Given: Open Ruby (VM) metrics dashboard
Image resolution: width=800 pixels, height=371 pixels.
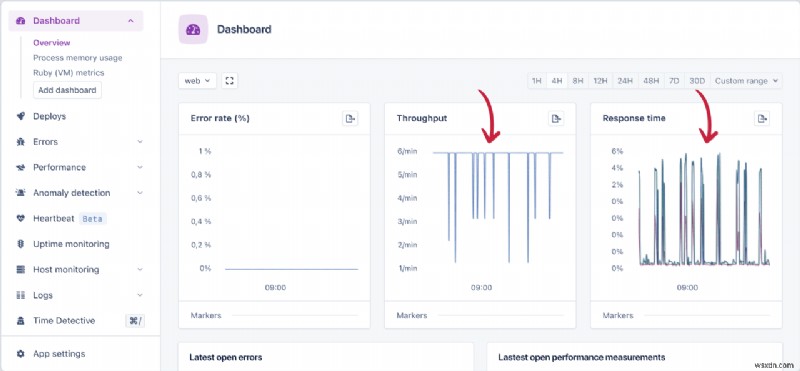Looking at the screenshot, I should tap(68, 72).
